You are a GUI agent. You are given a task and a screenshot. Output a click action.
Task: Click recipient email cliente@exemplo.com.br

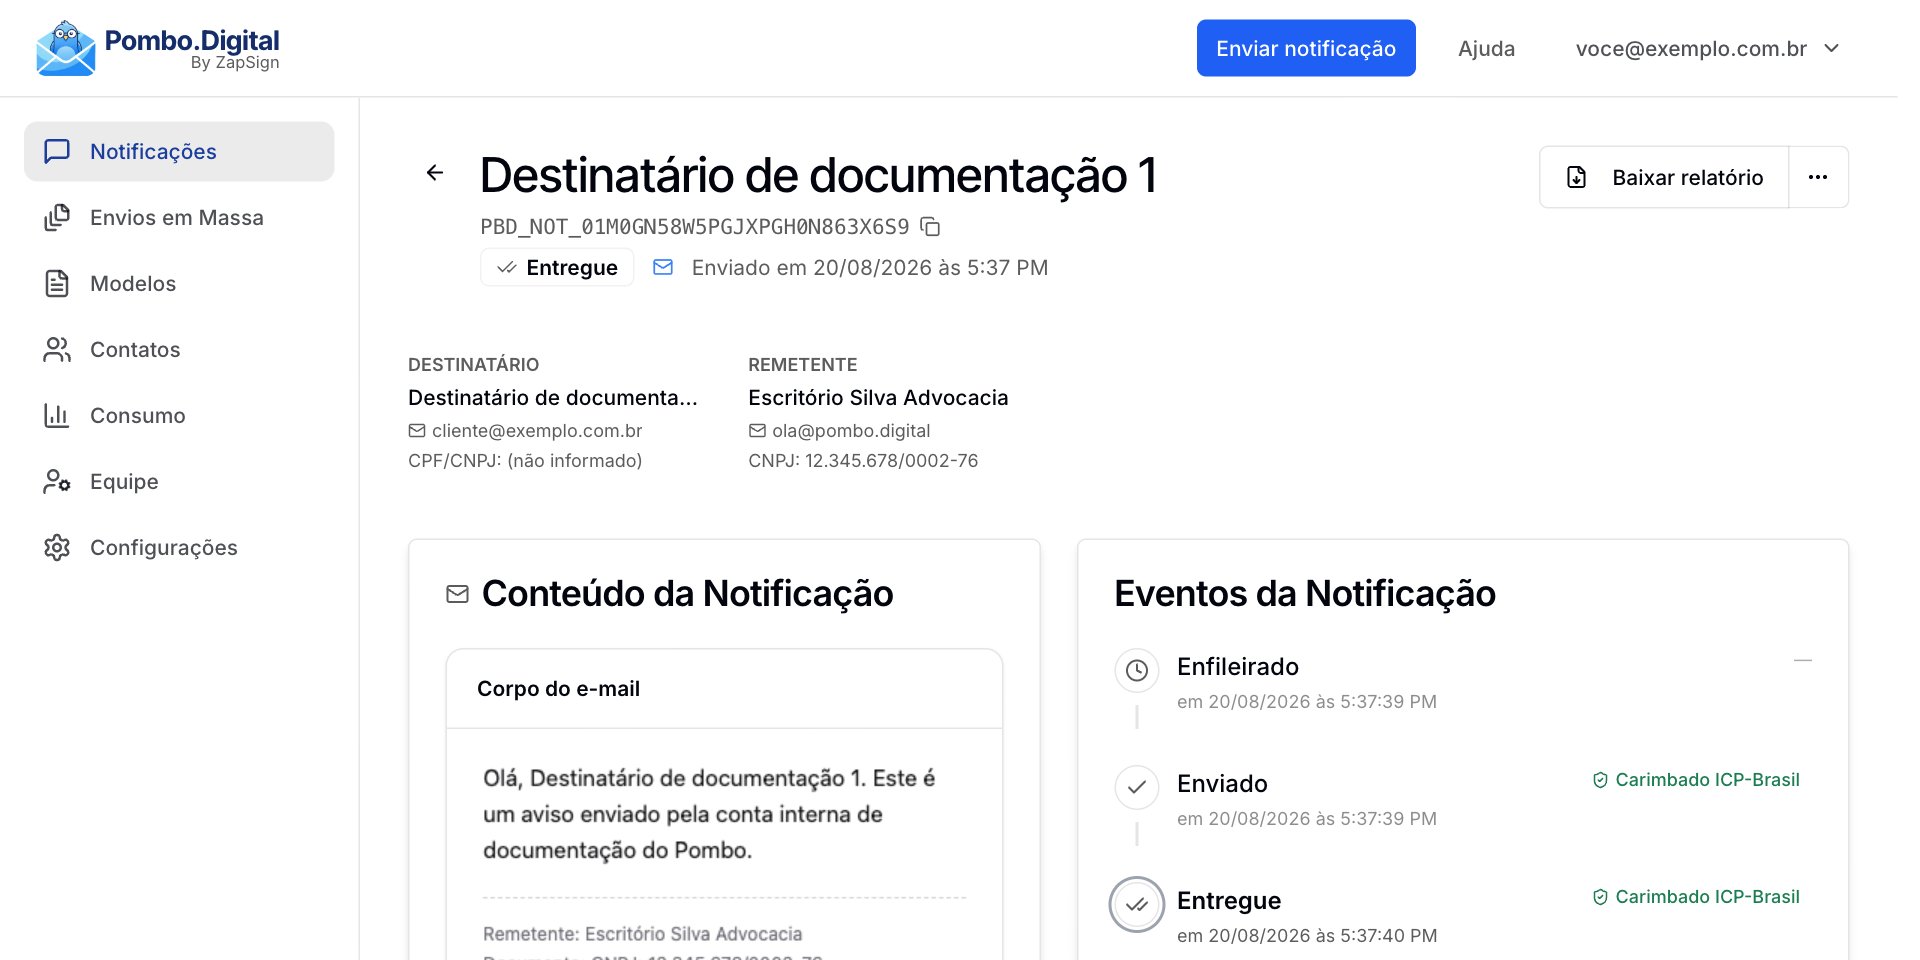pyautogui.click(x=537, y=431)
